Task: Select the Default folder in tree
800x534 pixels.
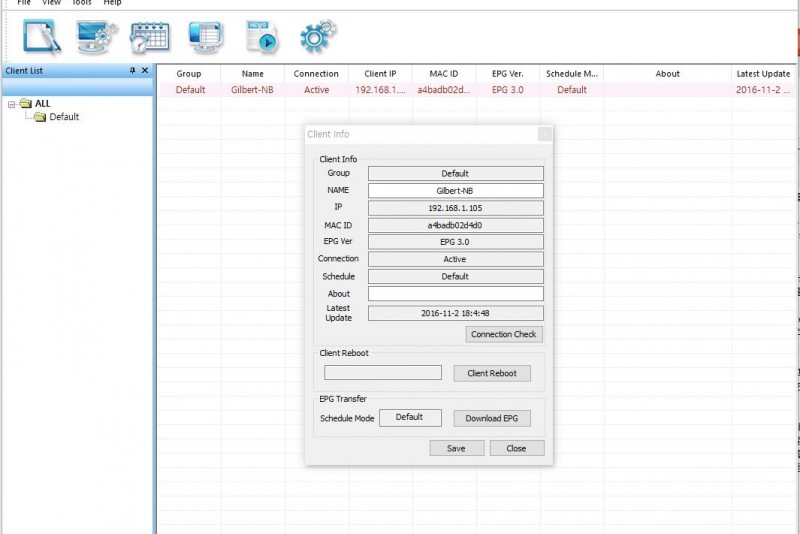Action: click(64, 117)
